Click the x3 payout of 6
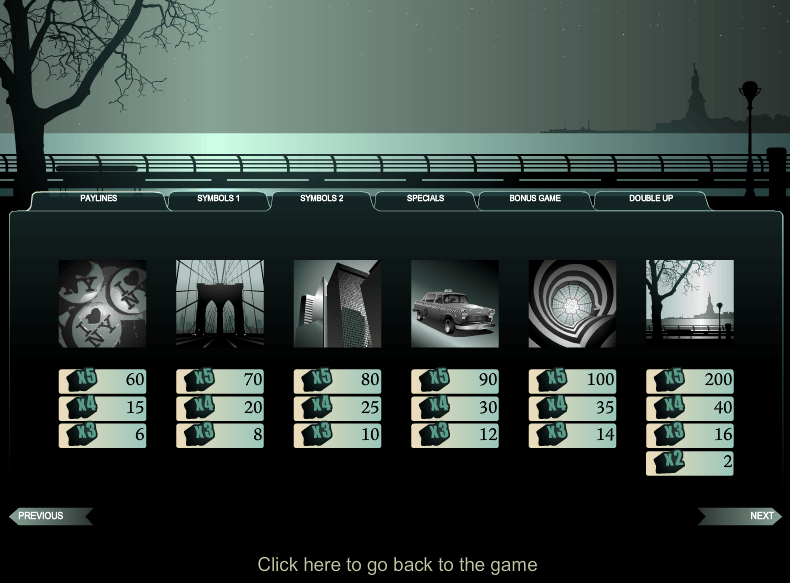The image size is (790, 583). (x=102, y=435)
